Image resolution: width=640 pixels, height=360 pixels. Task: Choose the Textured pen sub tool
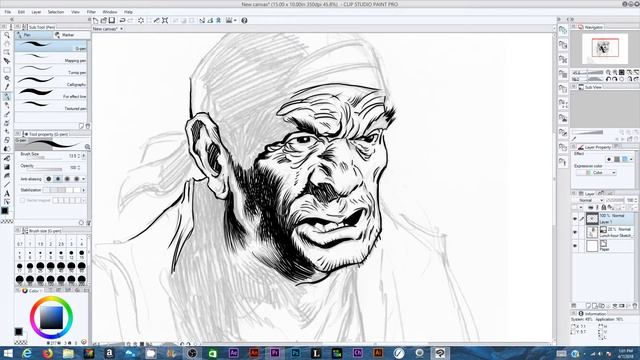(x=51, y=106)
